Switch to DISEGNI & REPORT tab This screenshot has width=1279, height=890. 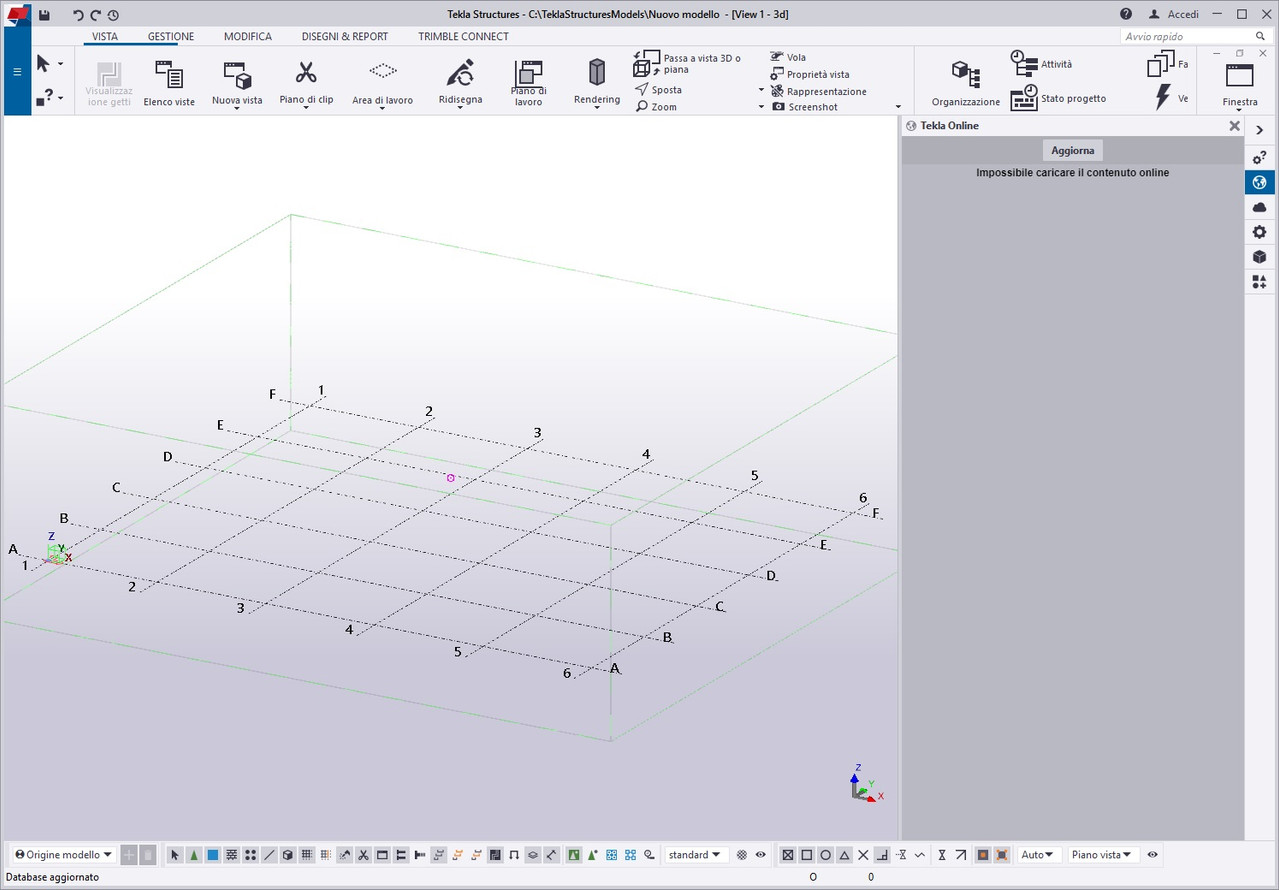click(x=345, y=36)
